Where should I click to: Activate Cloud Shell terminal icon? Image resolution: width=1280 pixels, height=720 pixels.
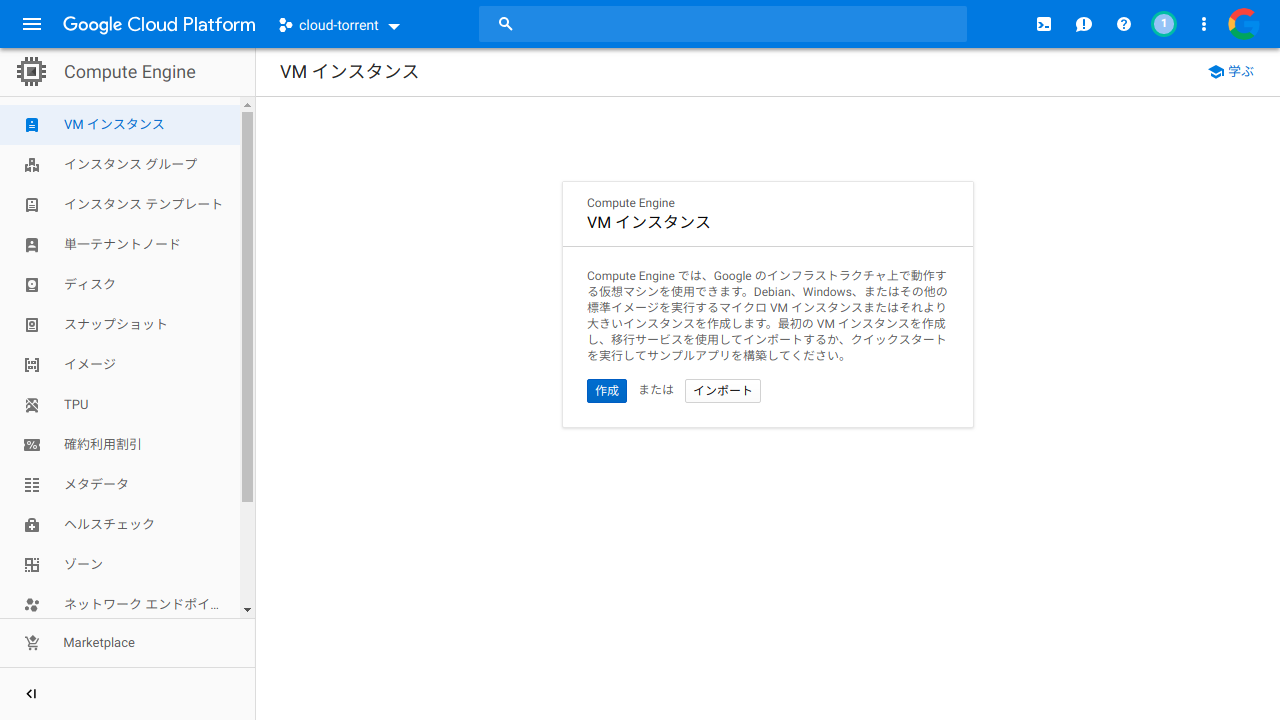1044,24
